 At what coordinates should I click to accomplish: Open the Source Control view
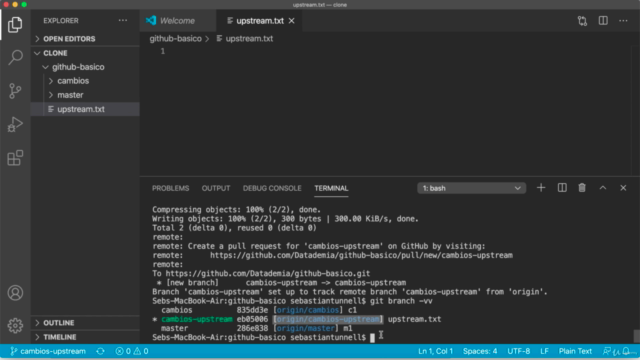click(x=15, y=91)
